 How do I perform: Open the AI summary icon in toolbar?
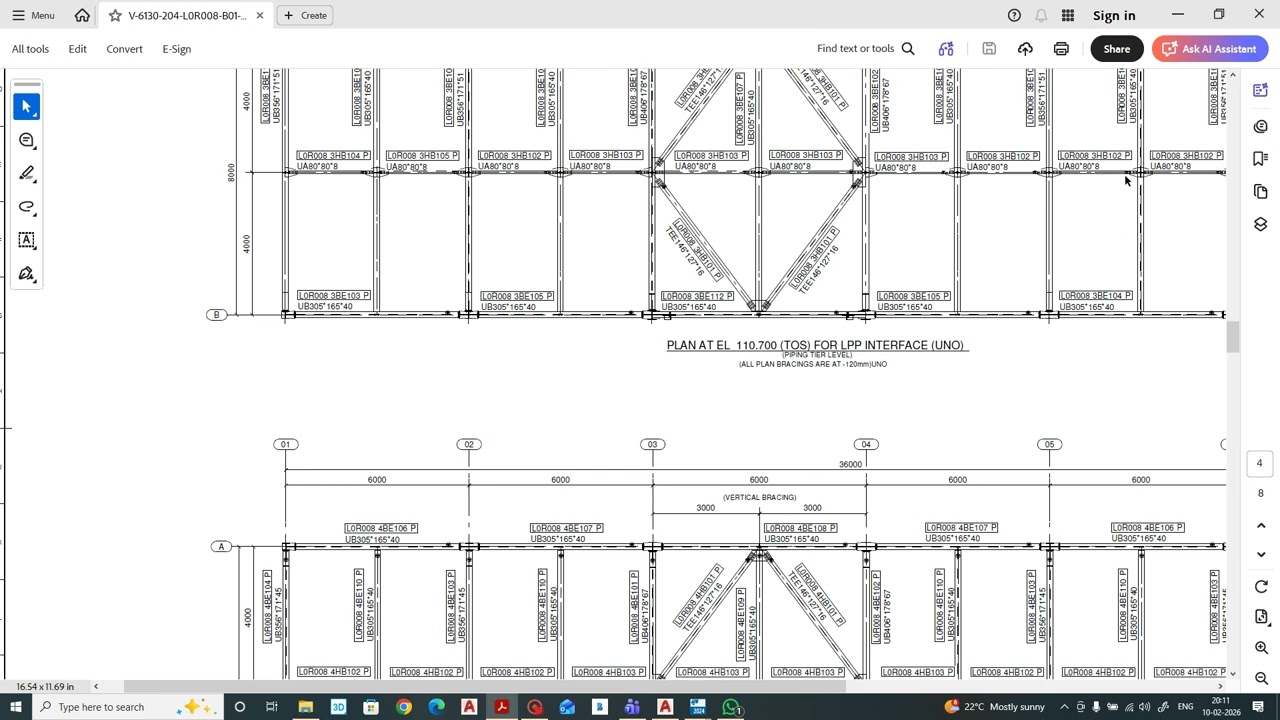946,49
